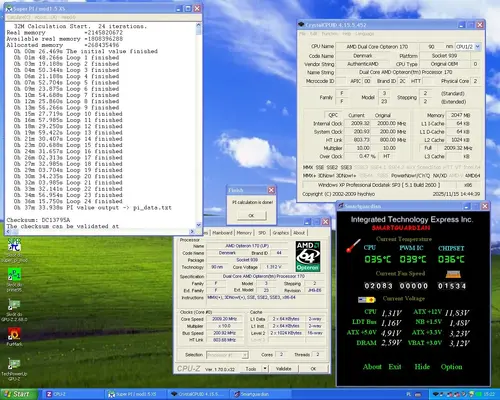The height and width of the screenshot is (400, 500).
Task: Click About in Smartguardian
Action: point(372,367)
